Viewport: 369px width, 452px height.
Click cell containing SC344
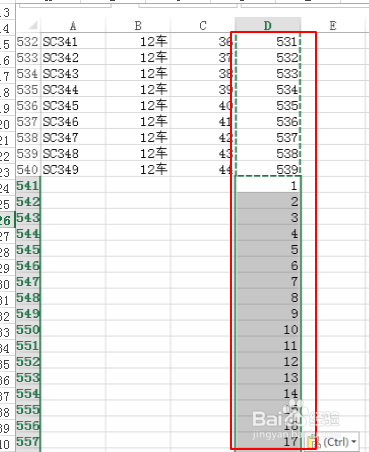point(73,89)
